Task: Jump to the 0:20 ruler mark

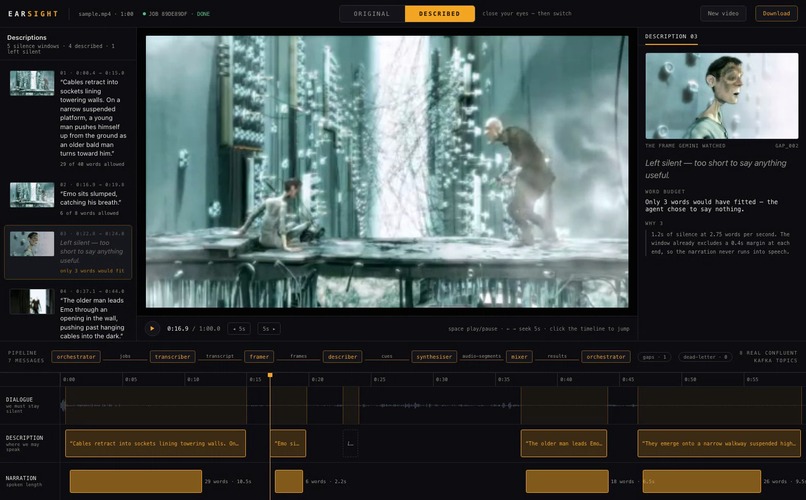Action: pyautogui.click(x=317, y=379)
